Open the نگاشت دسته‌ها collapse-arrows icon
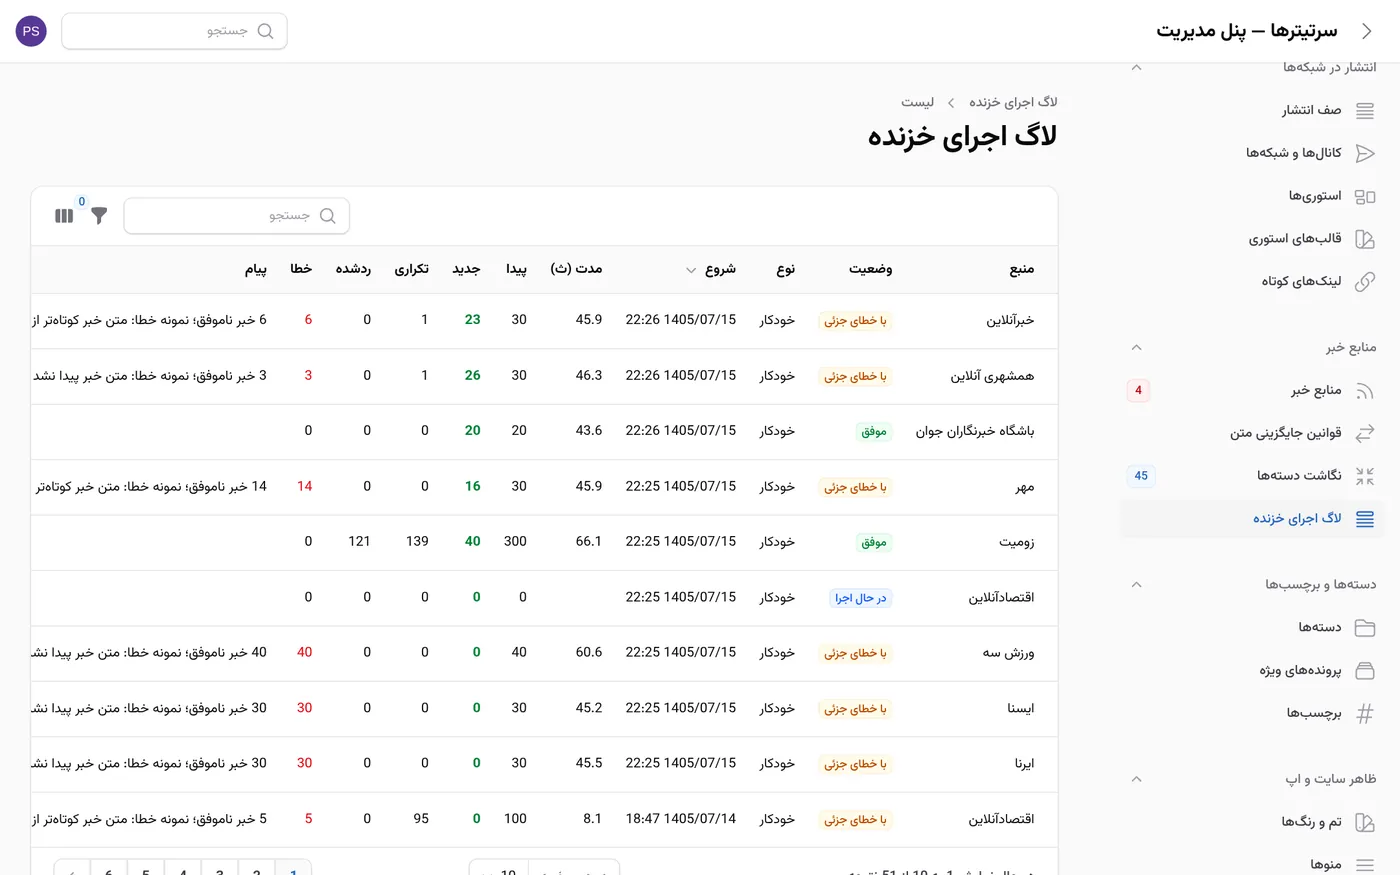 click(x=1365, y=476)
